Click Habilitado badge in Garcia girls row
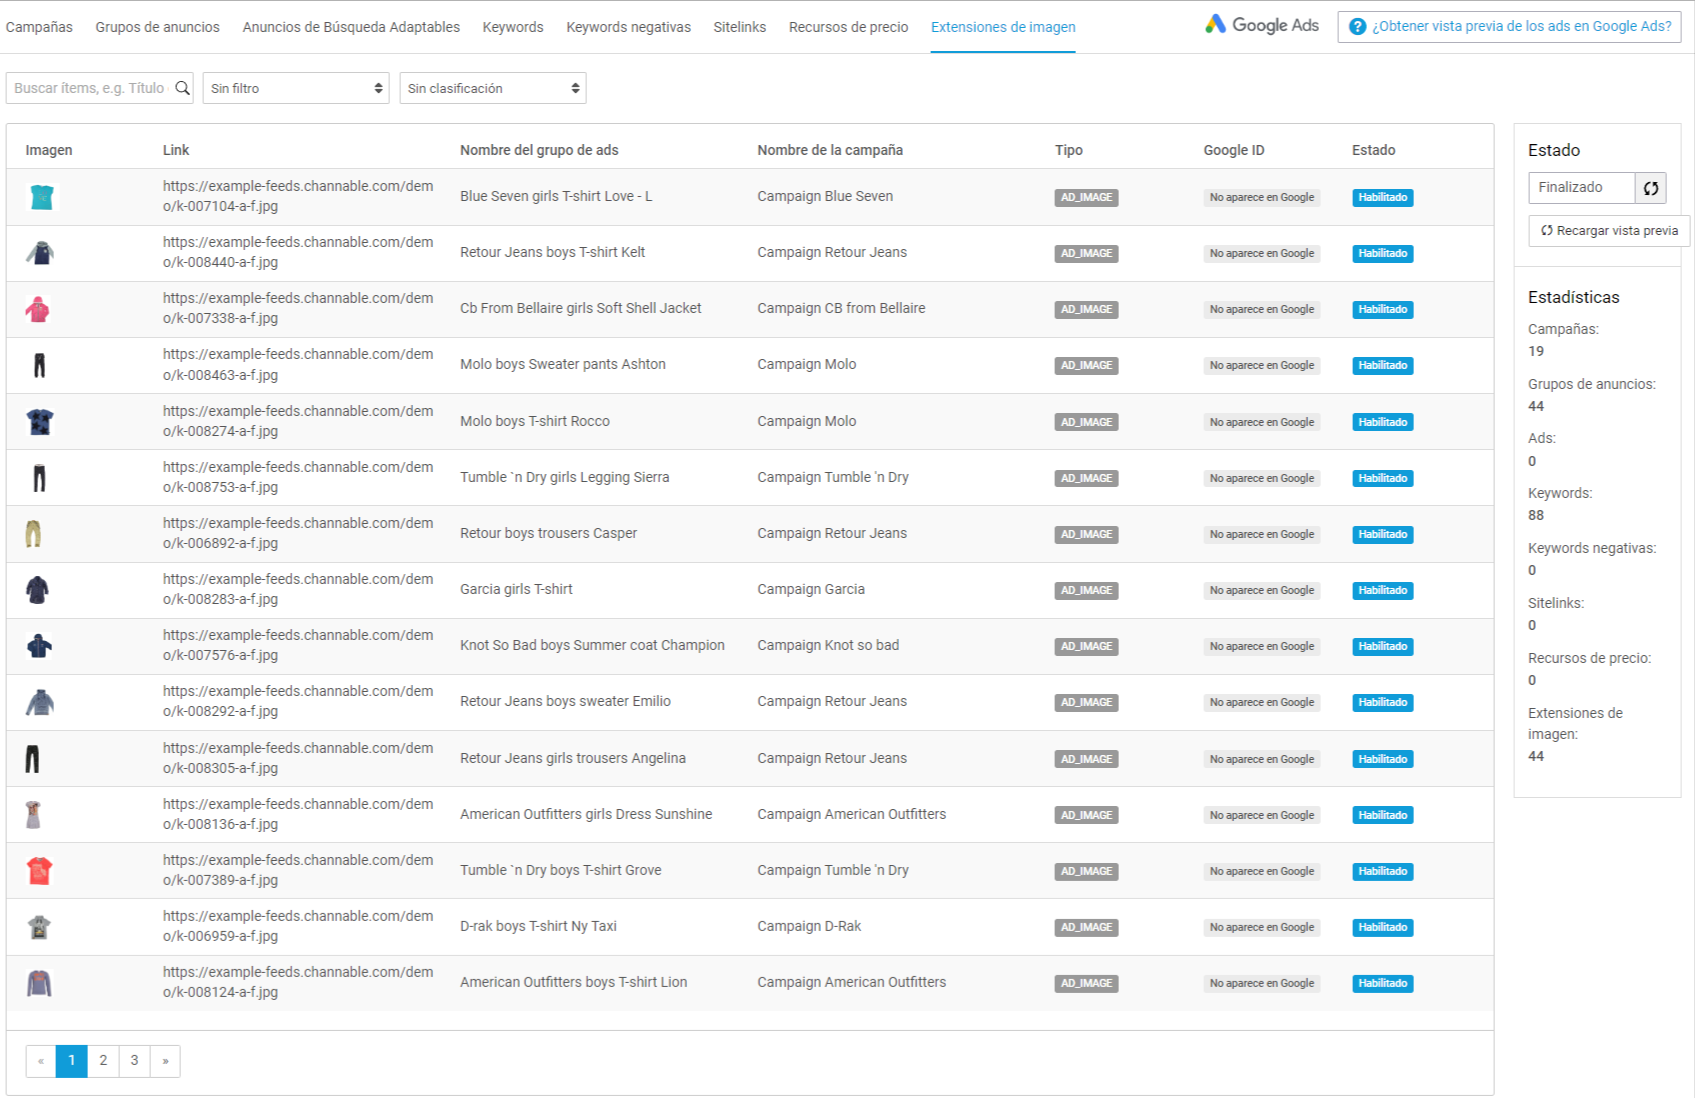 click(x=1383, y=591)
